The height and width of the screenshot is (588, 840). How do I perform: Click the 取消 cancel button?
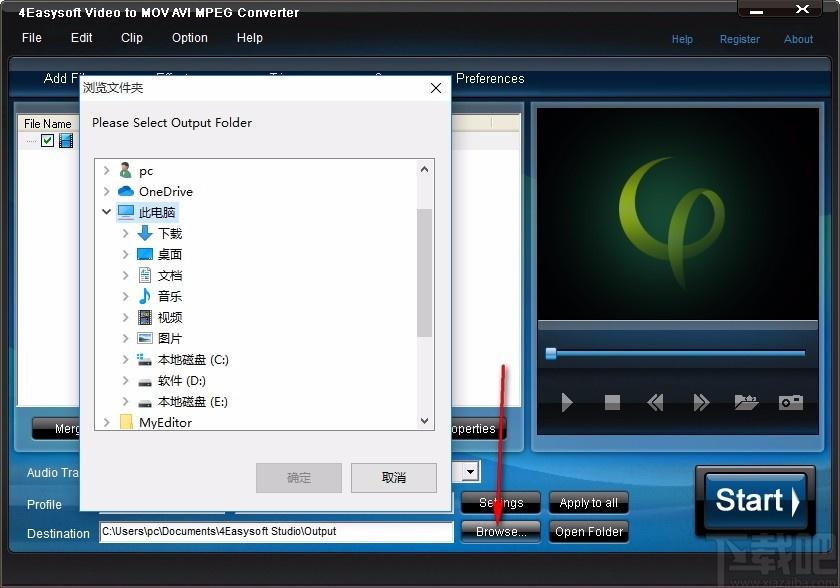click(x=394, y=478)
